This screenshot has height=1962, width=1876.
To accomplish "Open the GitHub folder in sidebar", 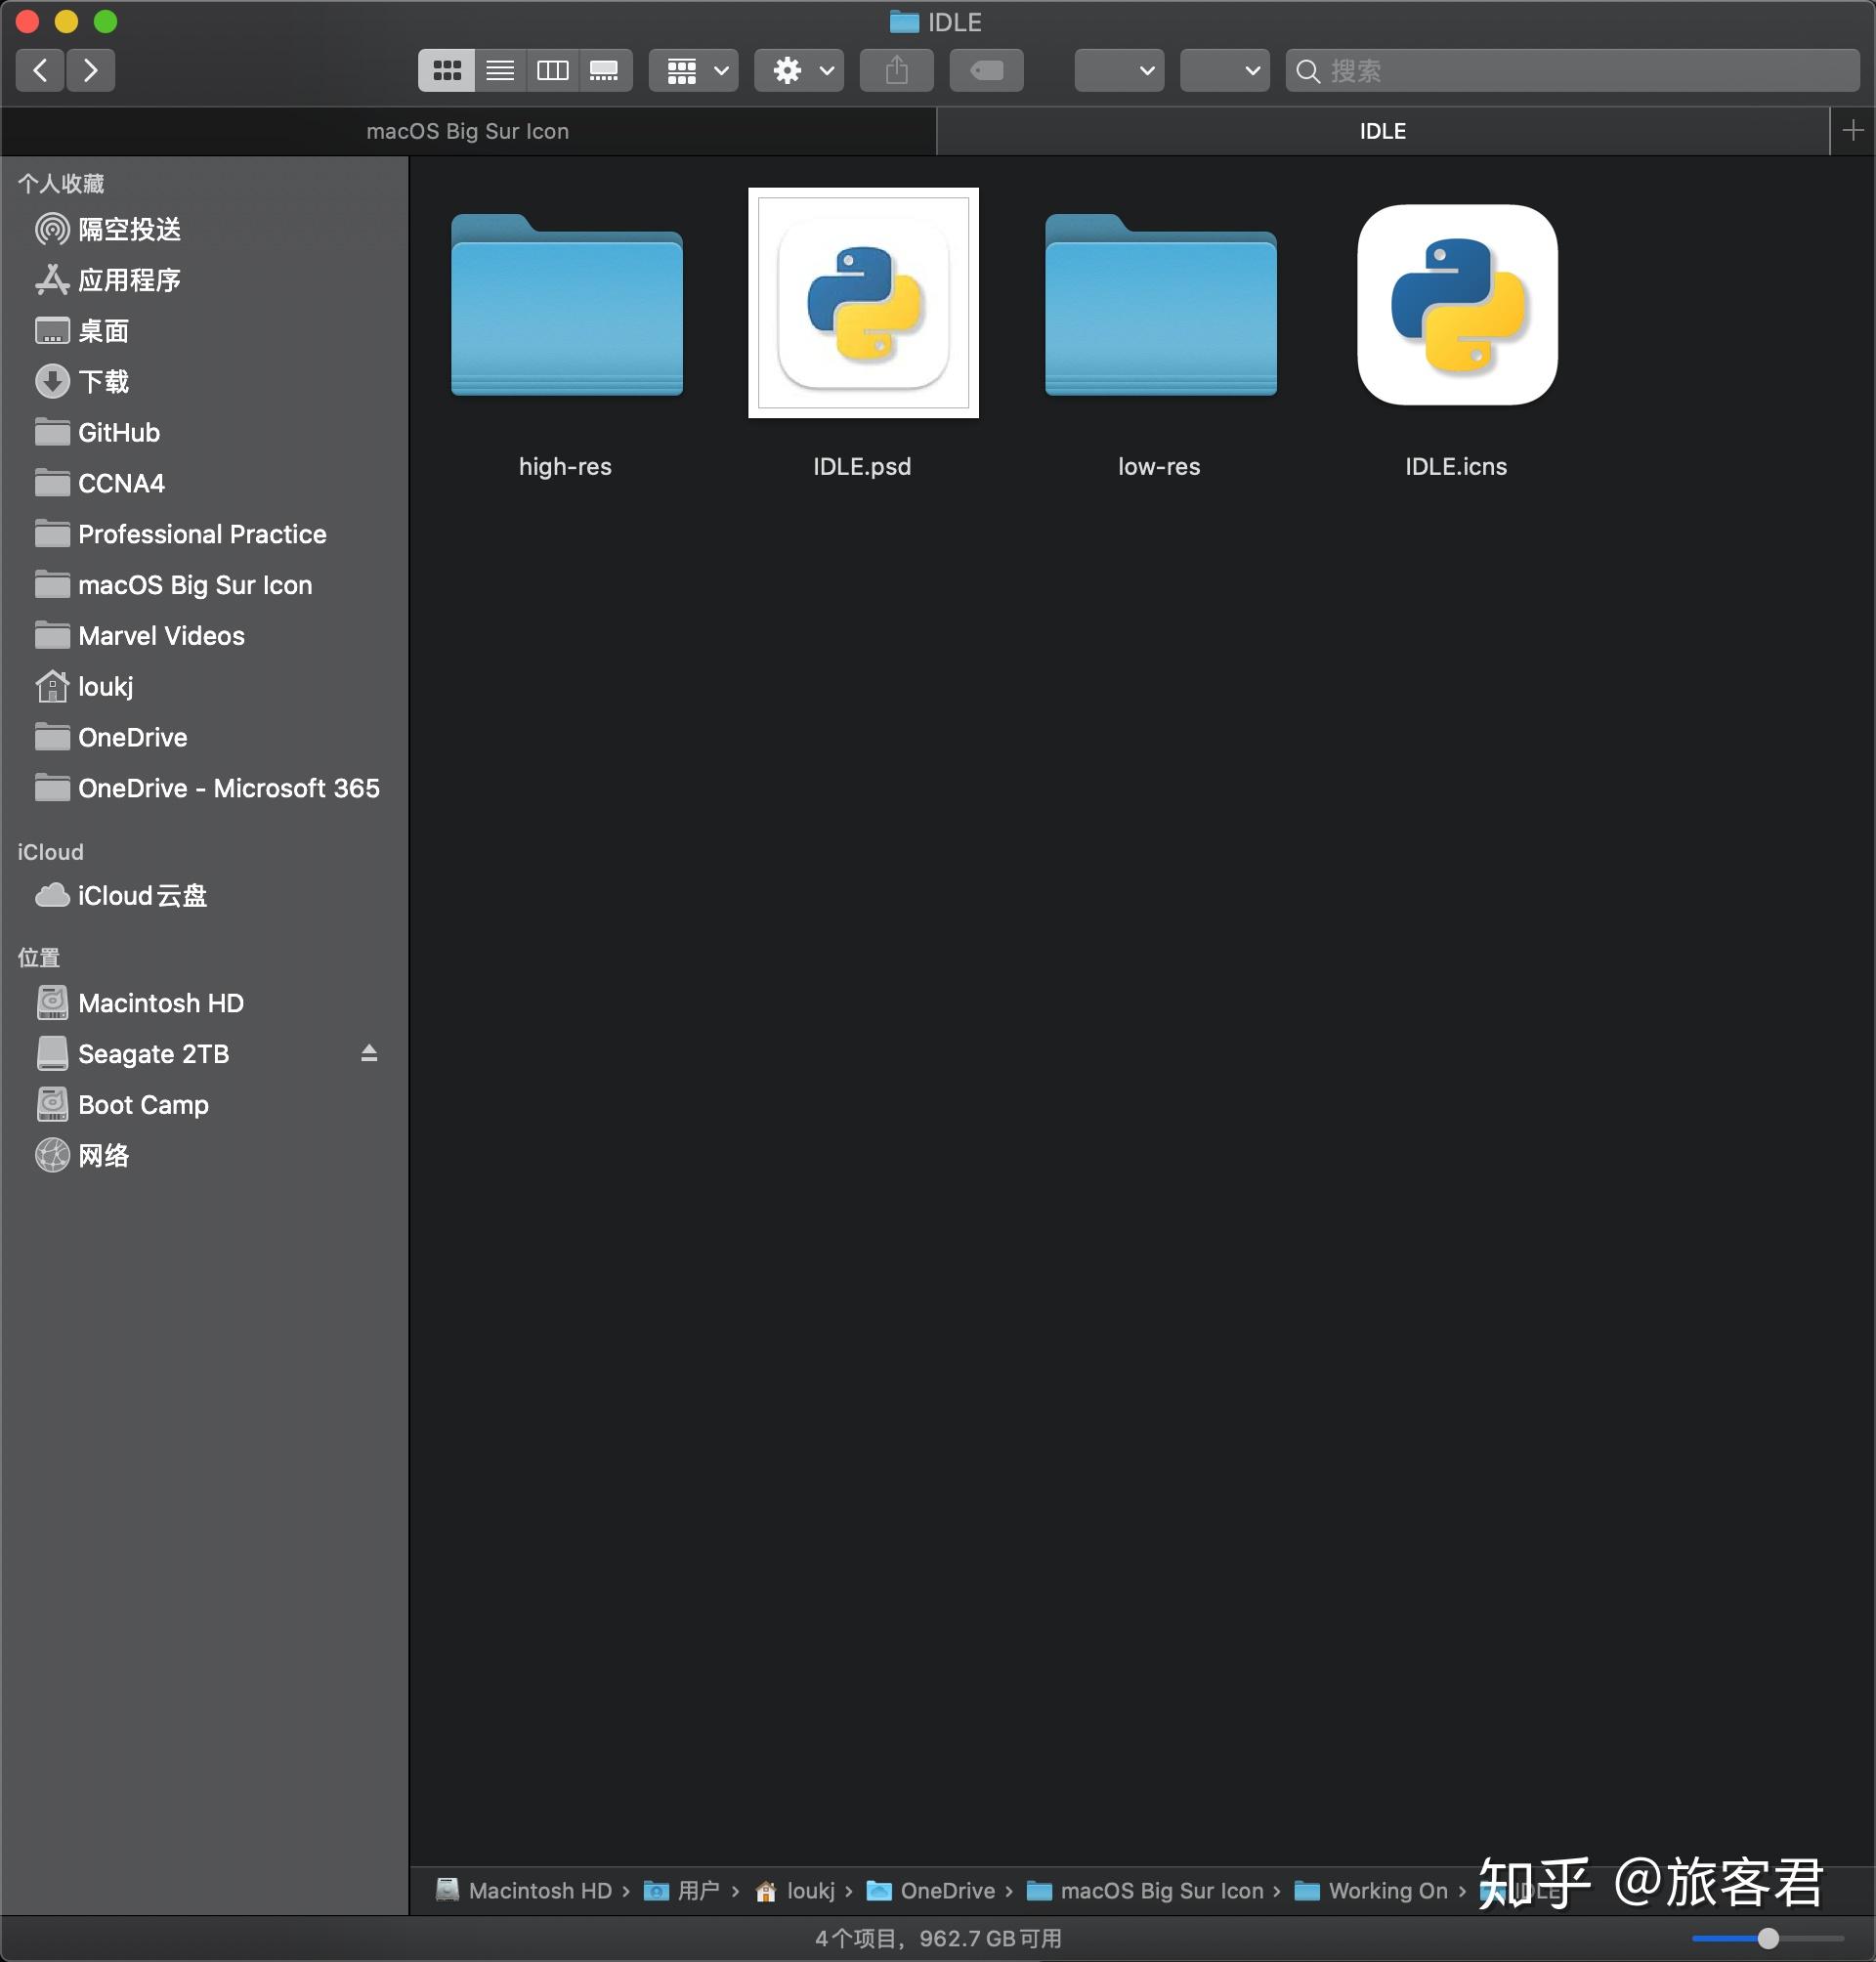I will (x=204, y=432).
